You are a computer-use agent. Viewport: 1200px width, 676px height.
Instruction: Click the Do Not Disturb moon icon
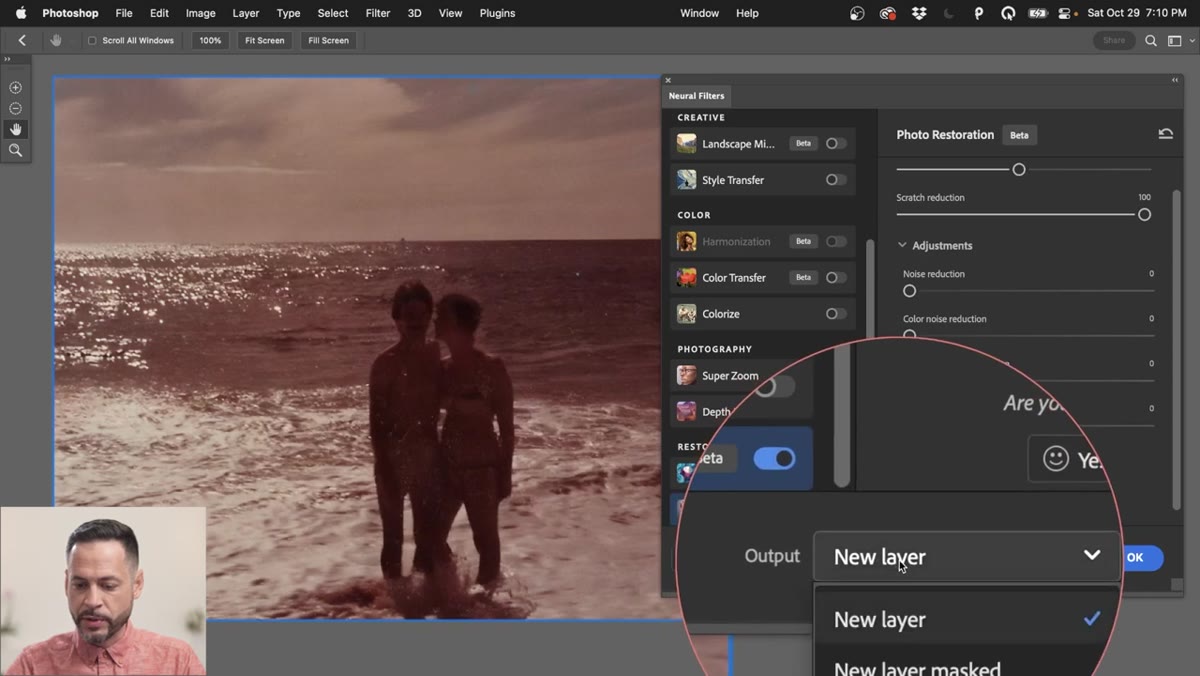coord(949,13)
